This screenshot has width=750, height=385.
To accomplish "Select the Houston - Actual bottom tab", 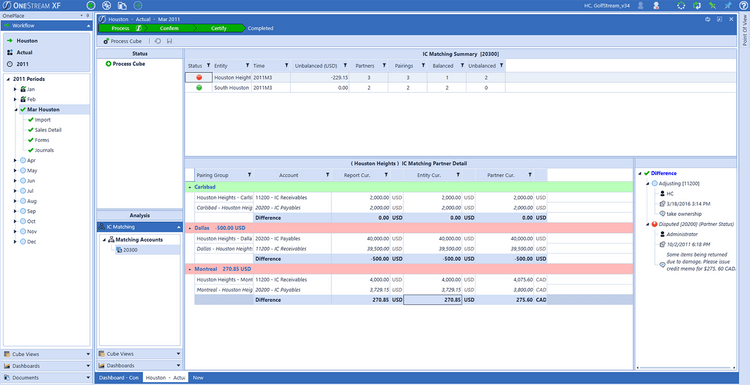I will [x=165, y=378].
